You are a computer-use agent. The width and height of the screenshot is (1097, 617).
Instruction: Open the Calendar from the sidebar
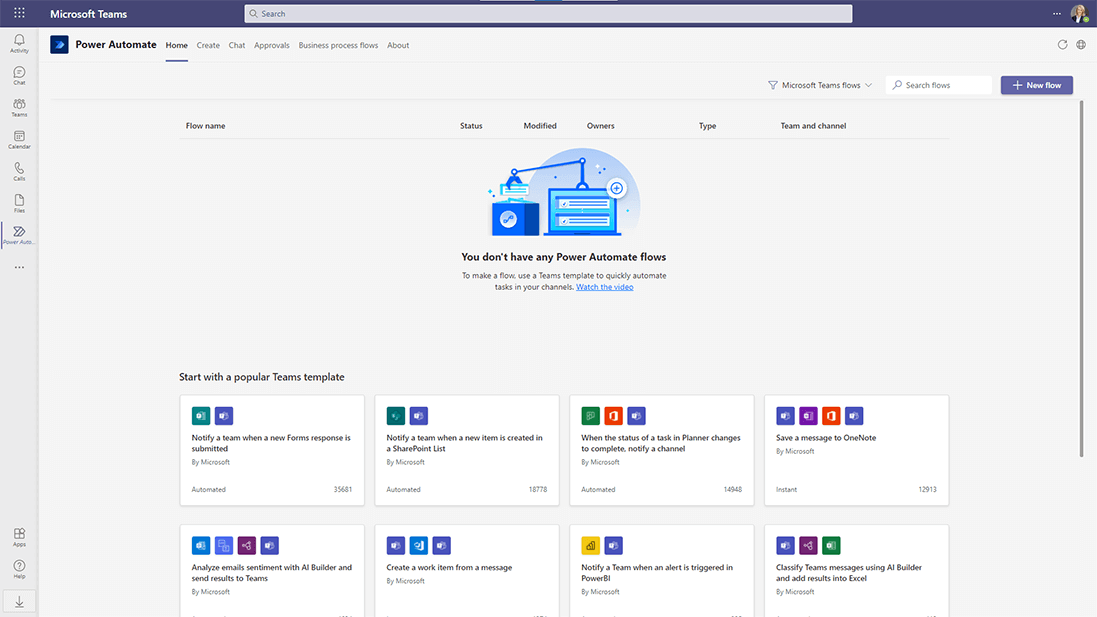pyautogui.click(x=18, y=140)
